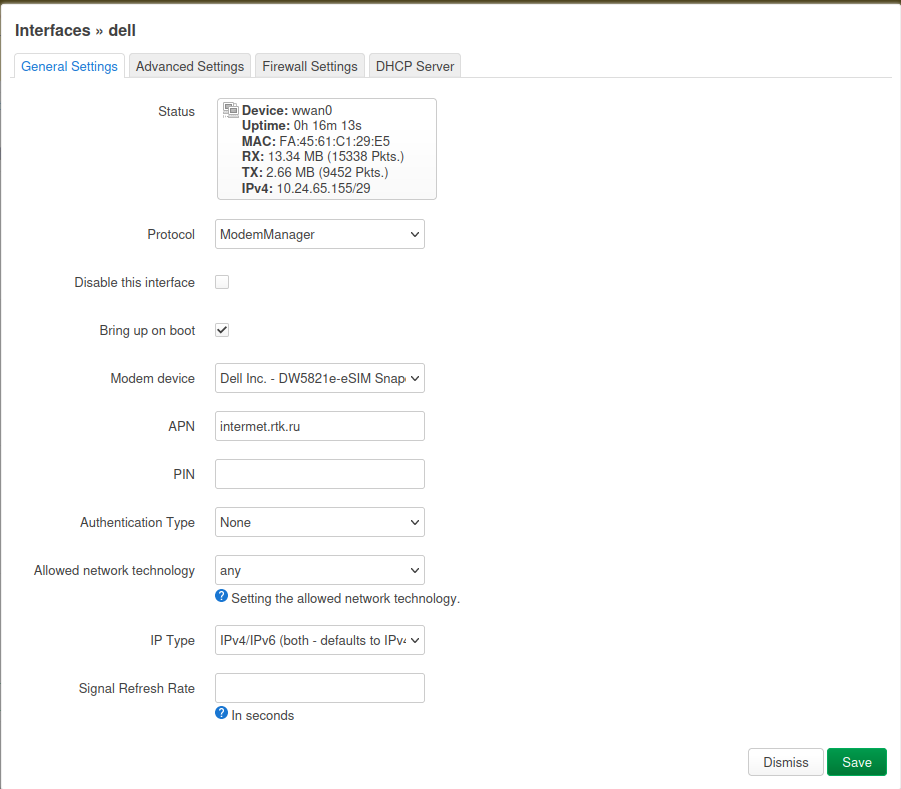Uncheck Bring up on boot checkbox
The height and width of the screenshot is (789, 901).
point(222,330)
